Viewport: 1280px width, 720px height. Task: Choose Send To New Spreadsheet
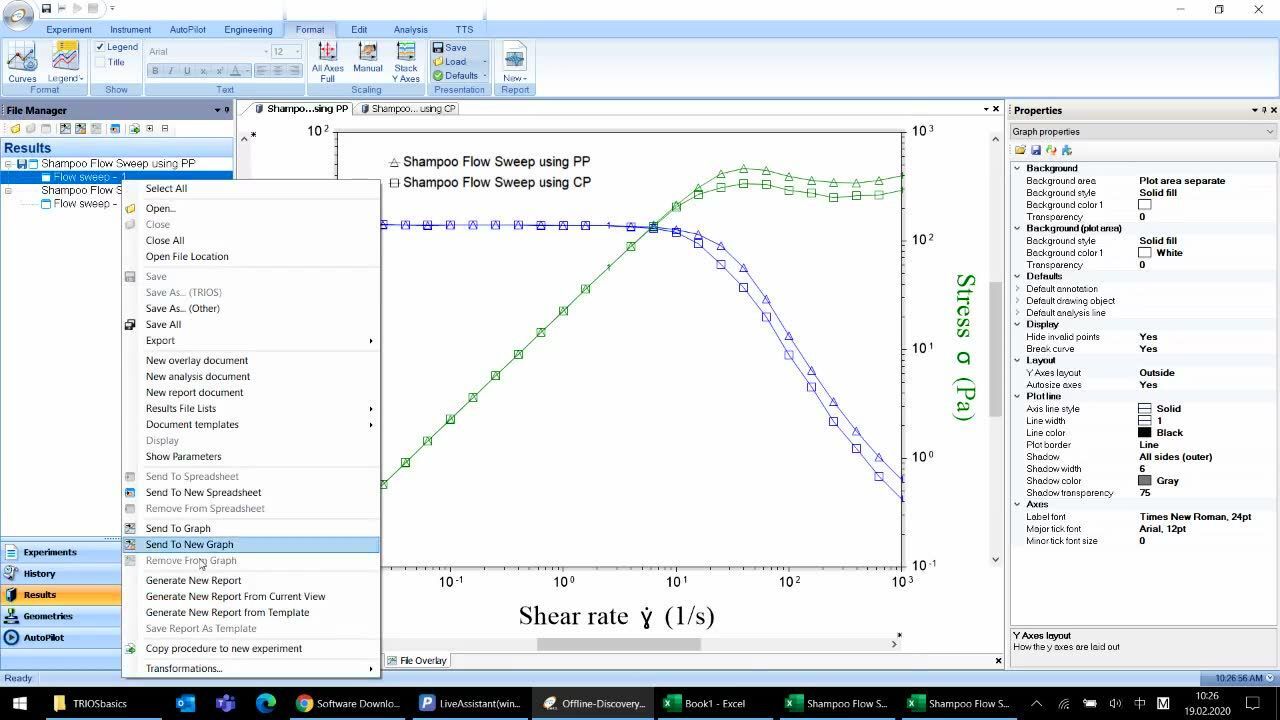203,492
